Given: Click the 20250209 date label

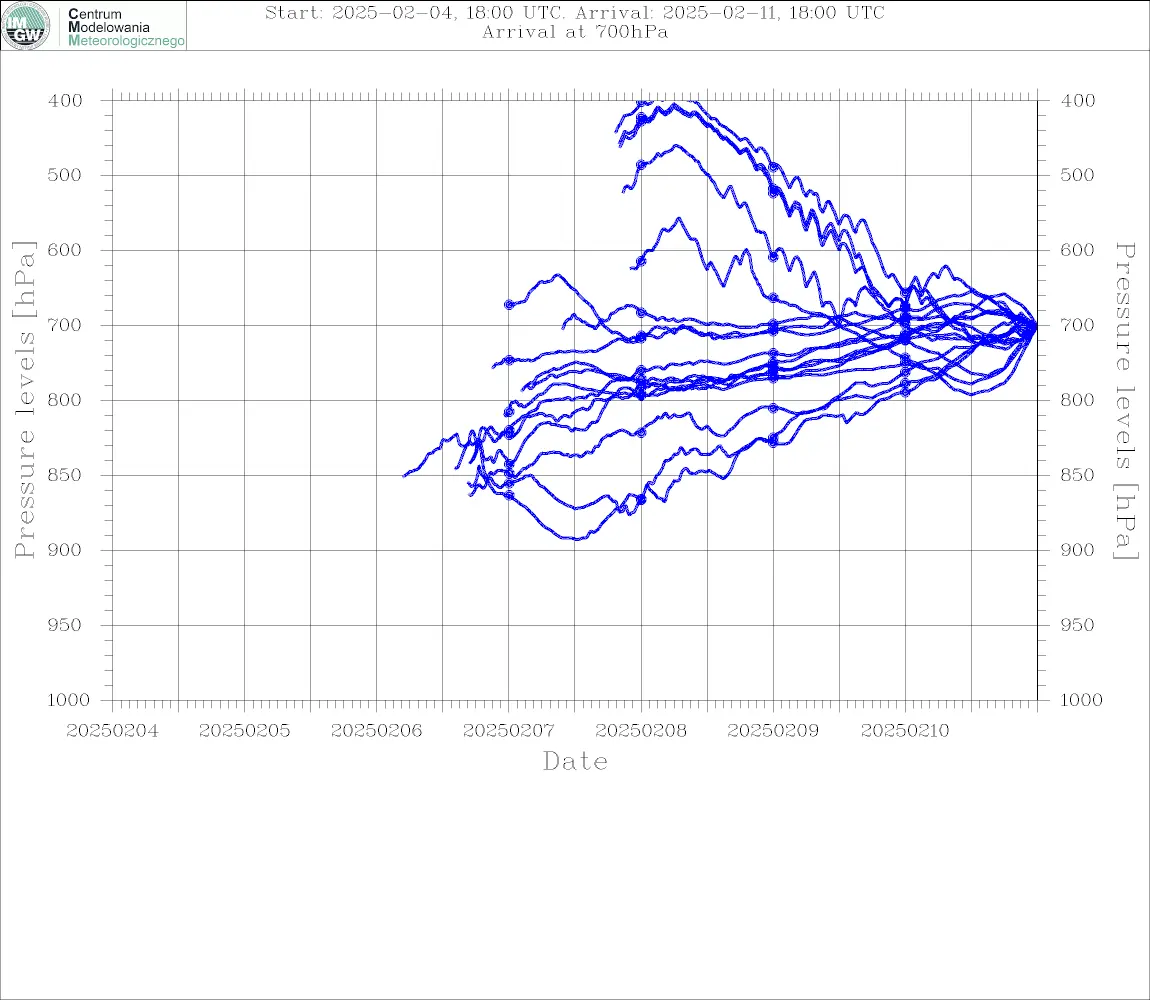Looking at the screenshot, I should [x=773, y=731].
